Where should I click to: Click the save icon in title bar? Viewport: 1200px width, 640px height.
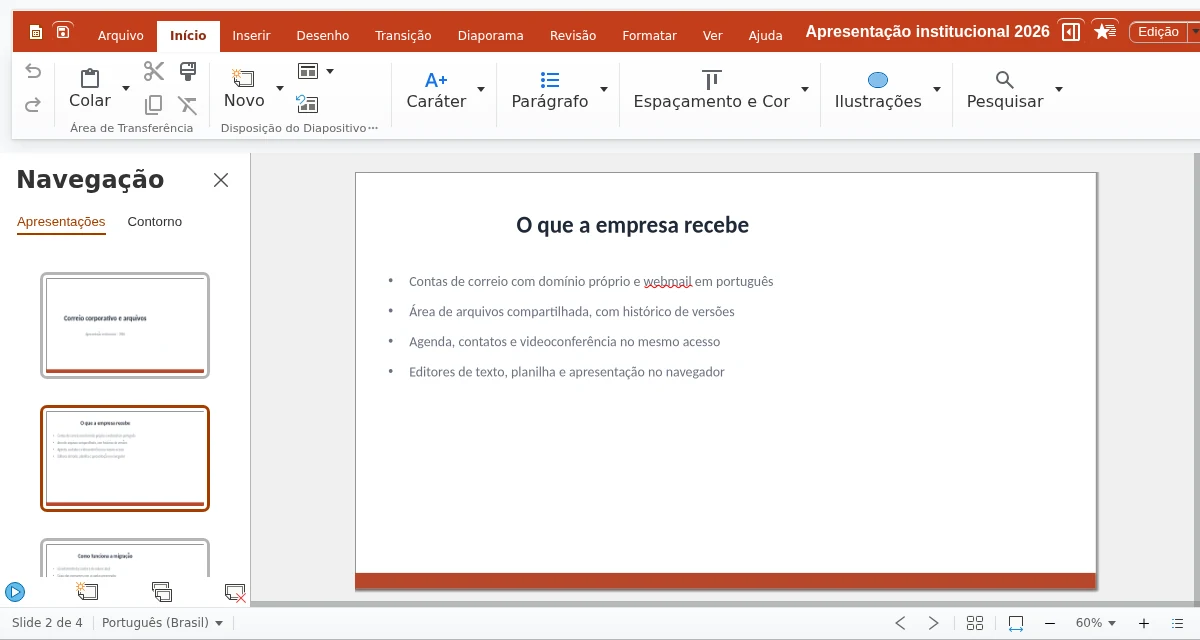pos(63,32)
